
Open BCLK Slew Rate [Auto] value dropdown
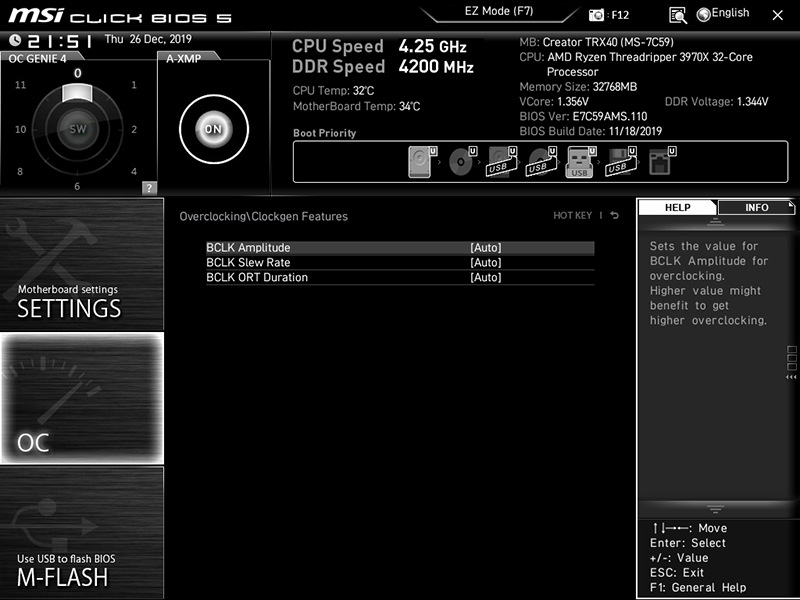[485, 263]
